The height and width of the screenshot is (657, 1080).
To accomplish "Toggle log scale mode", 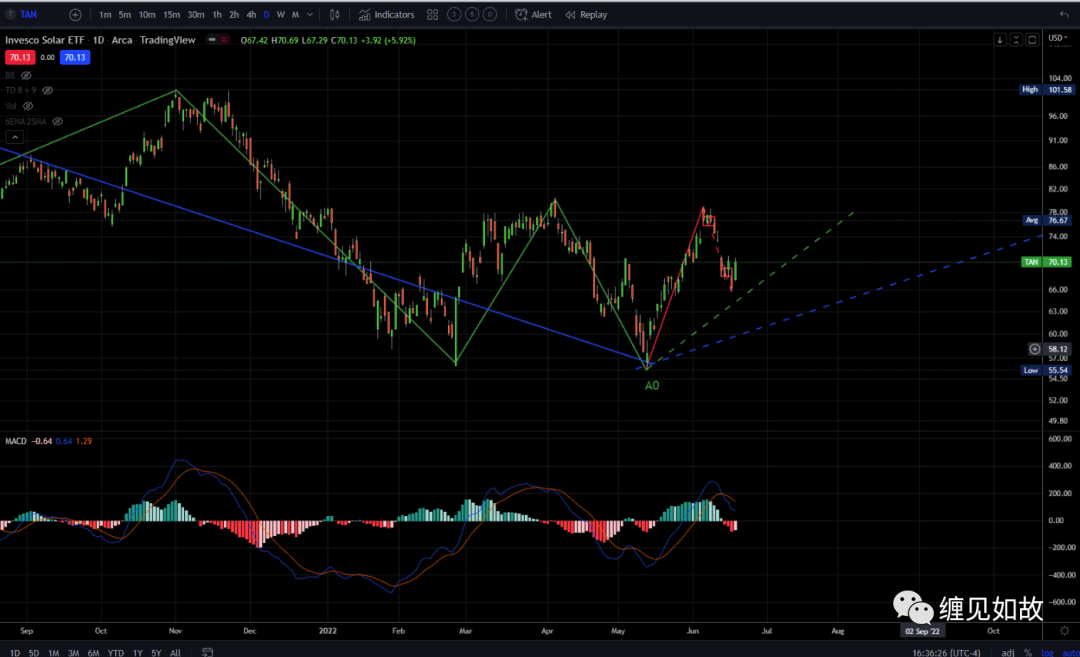I will [x=1047, y=652].
